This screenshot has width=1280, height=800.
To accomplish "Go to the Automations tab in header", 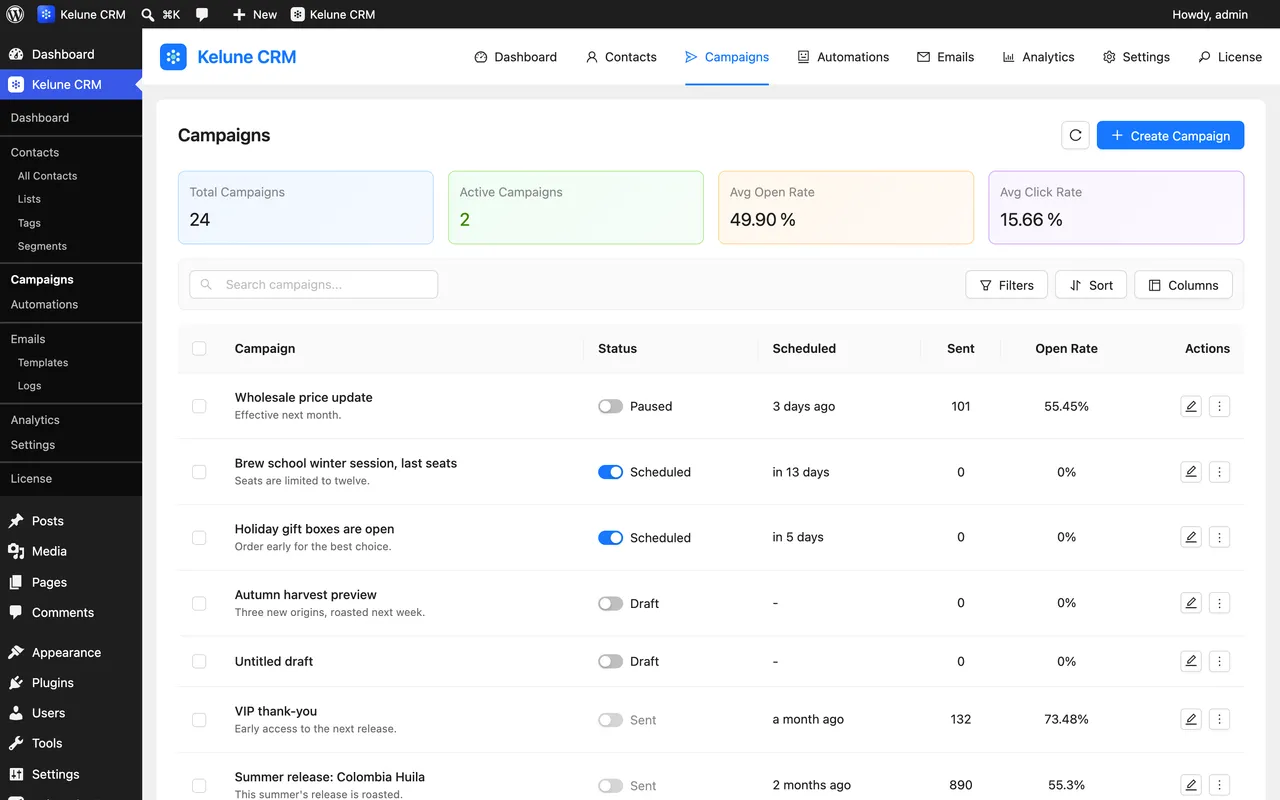I will 843,57.
